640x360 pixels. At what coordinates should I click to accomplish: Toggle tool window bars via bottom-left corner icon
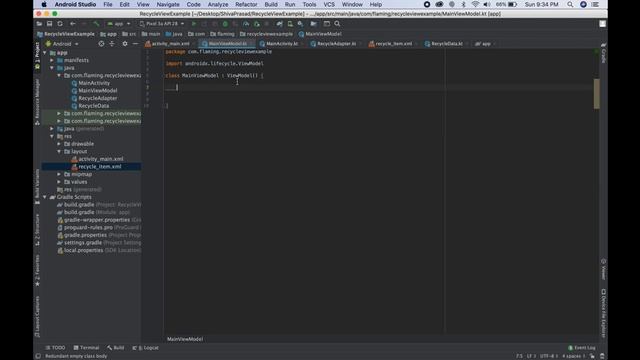click(x=38, y=356)
